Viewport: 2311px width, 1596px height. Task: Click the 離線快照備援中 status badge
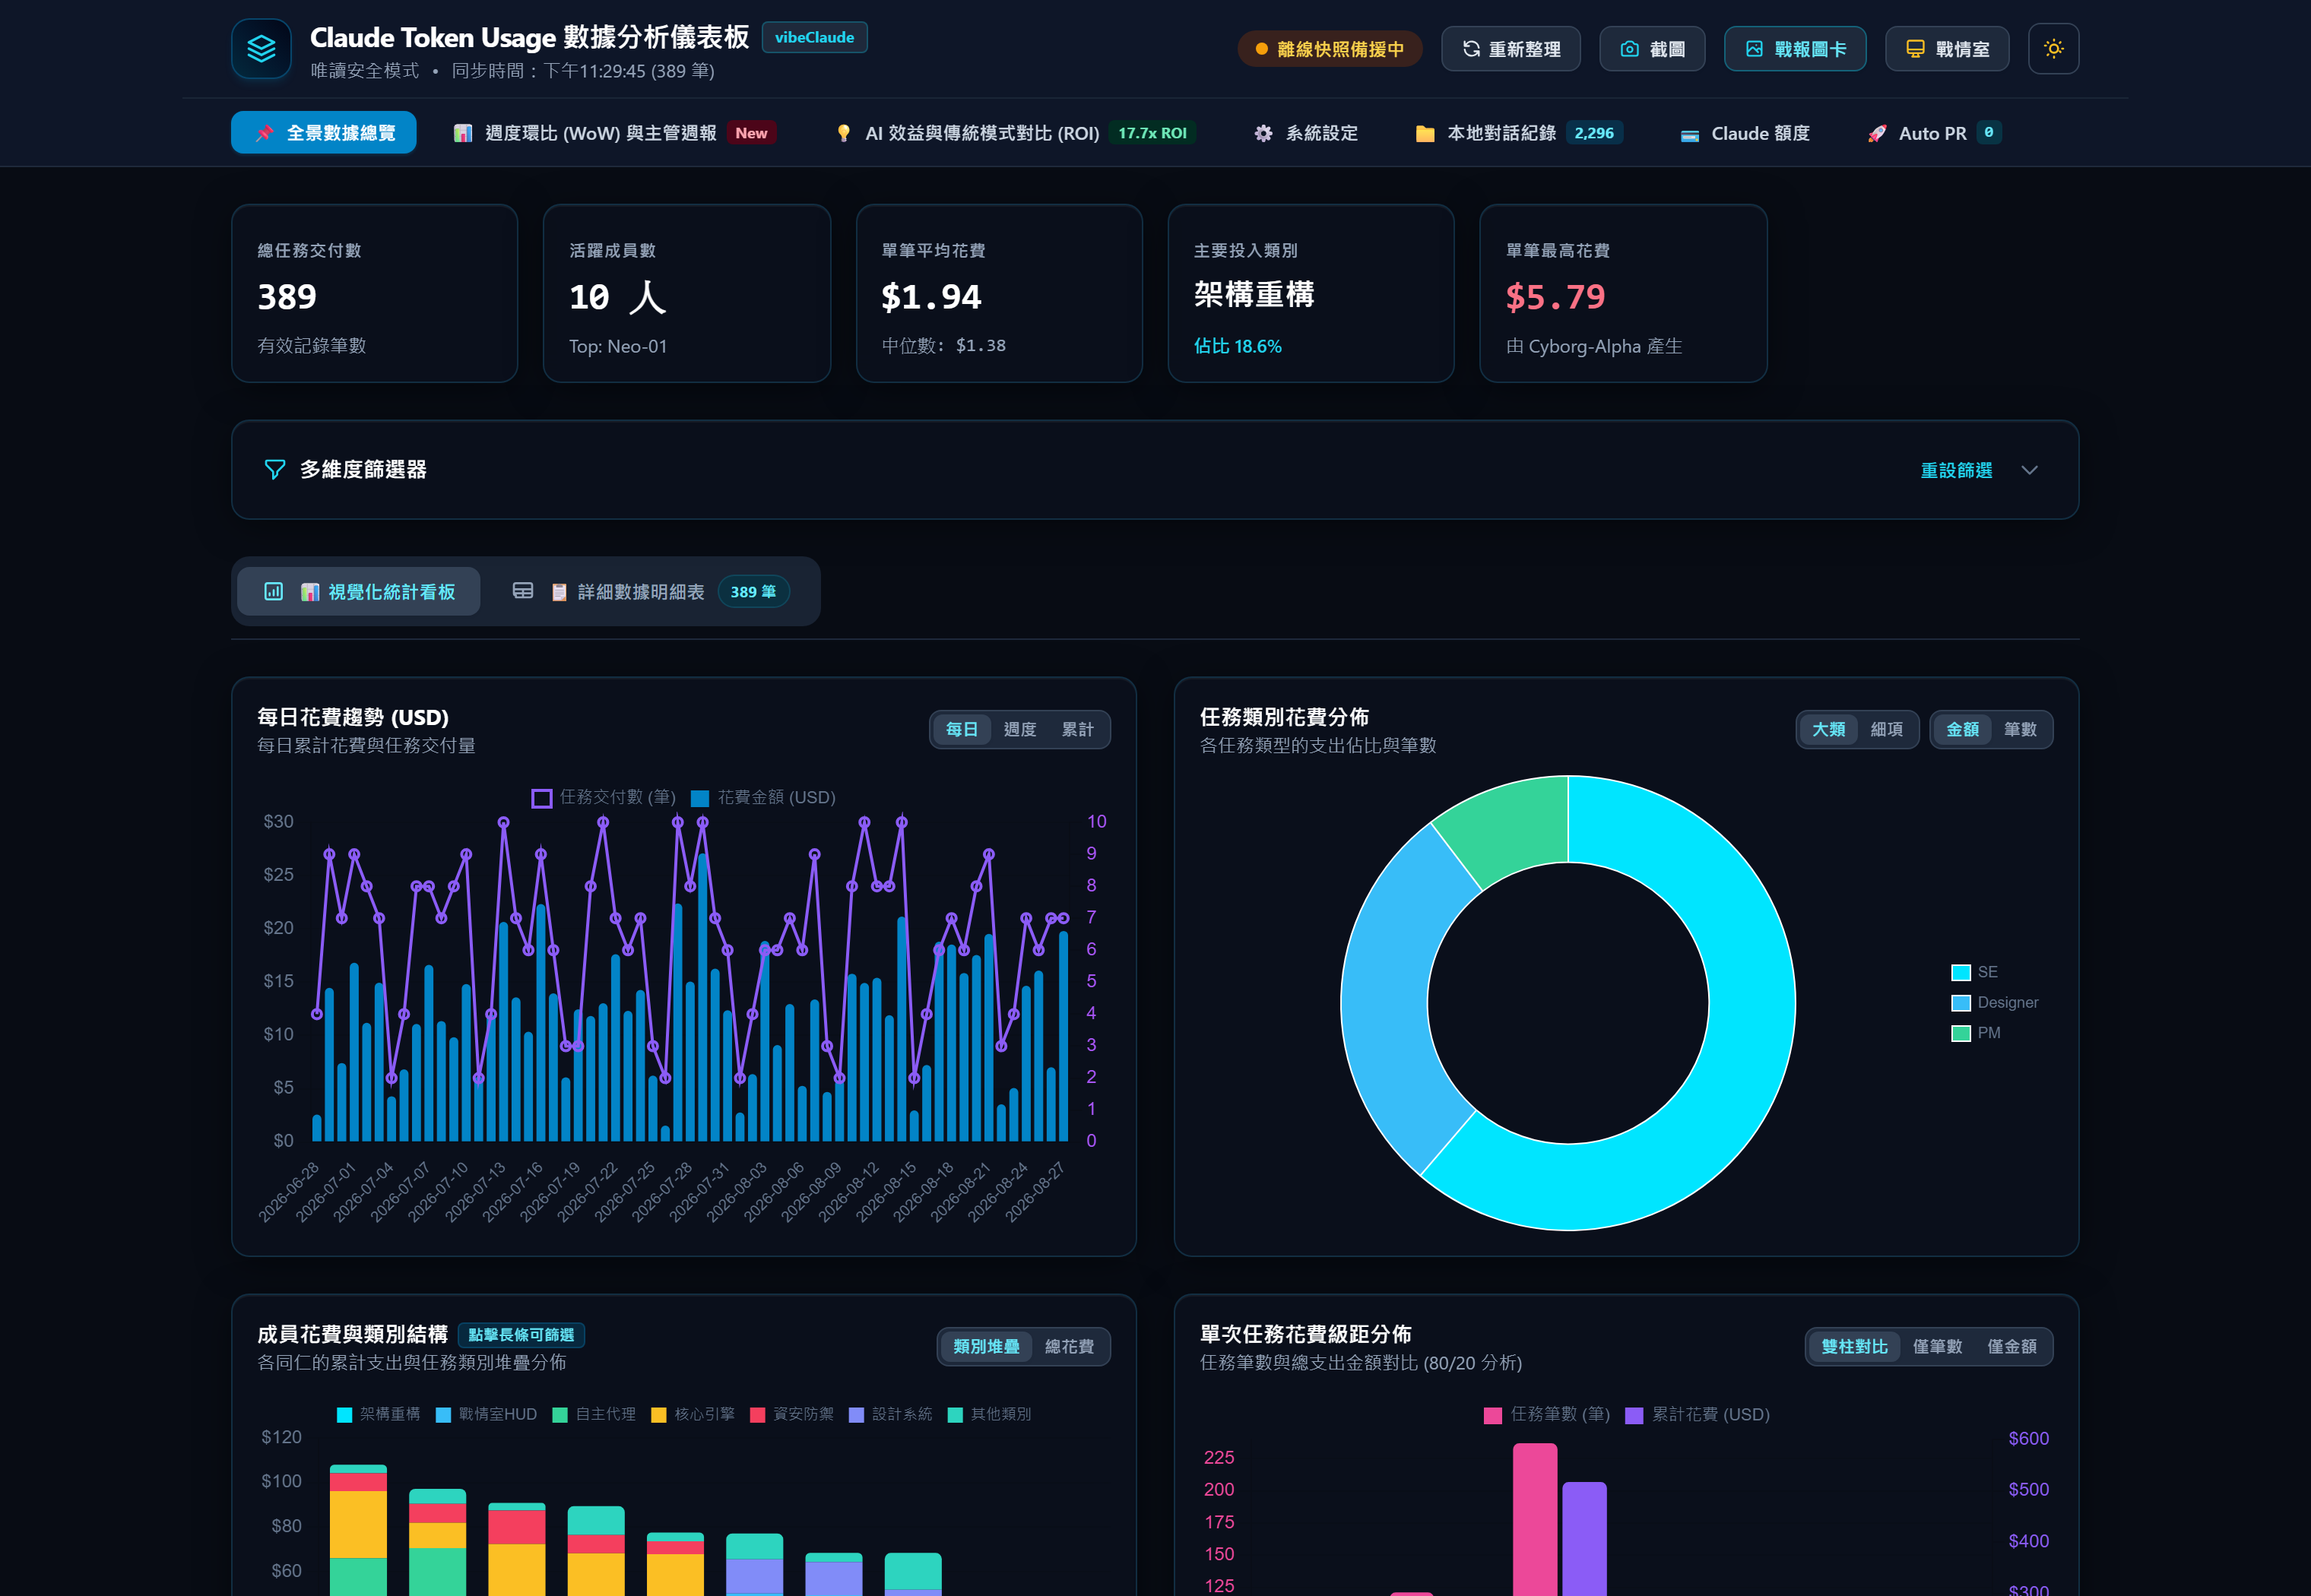(x=1330, y=49)
